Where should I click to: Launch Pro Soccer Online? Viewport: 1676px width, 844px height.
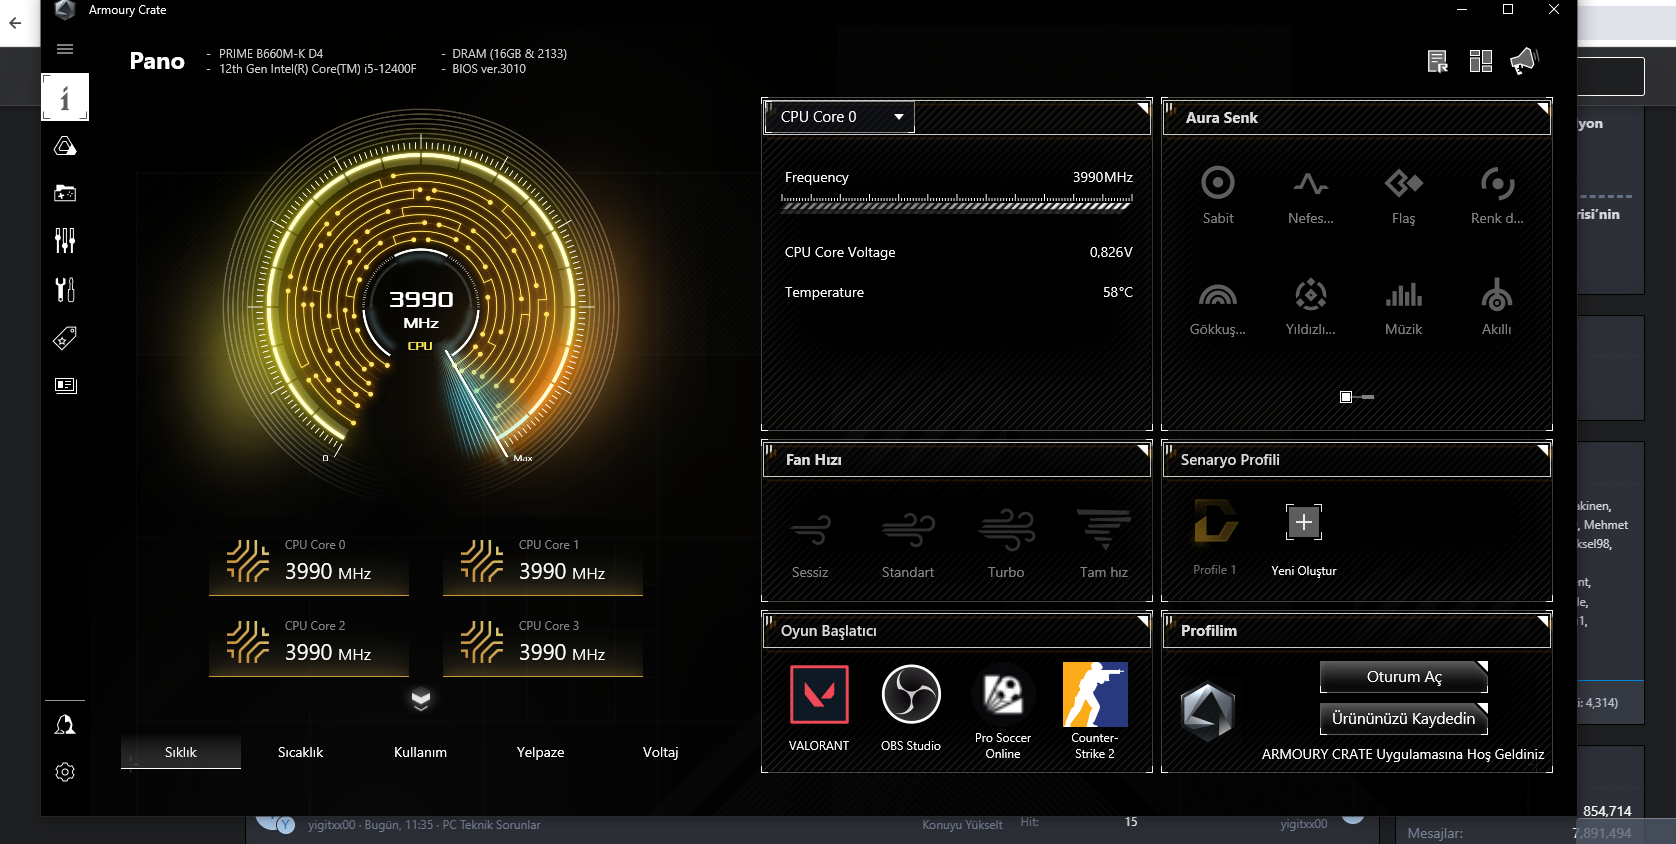pos(1003,710)
